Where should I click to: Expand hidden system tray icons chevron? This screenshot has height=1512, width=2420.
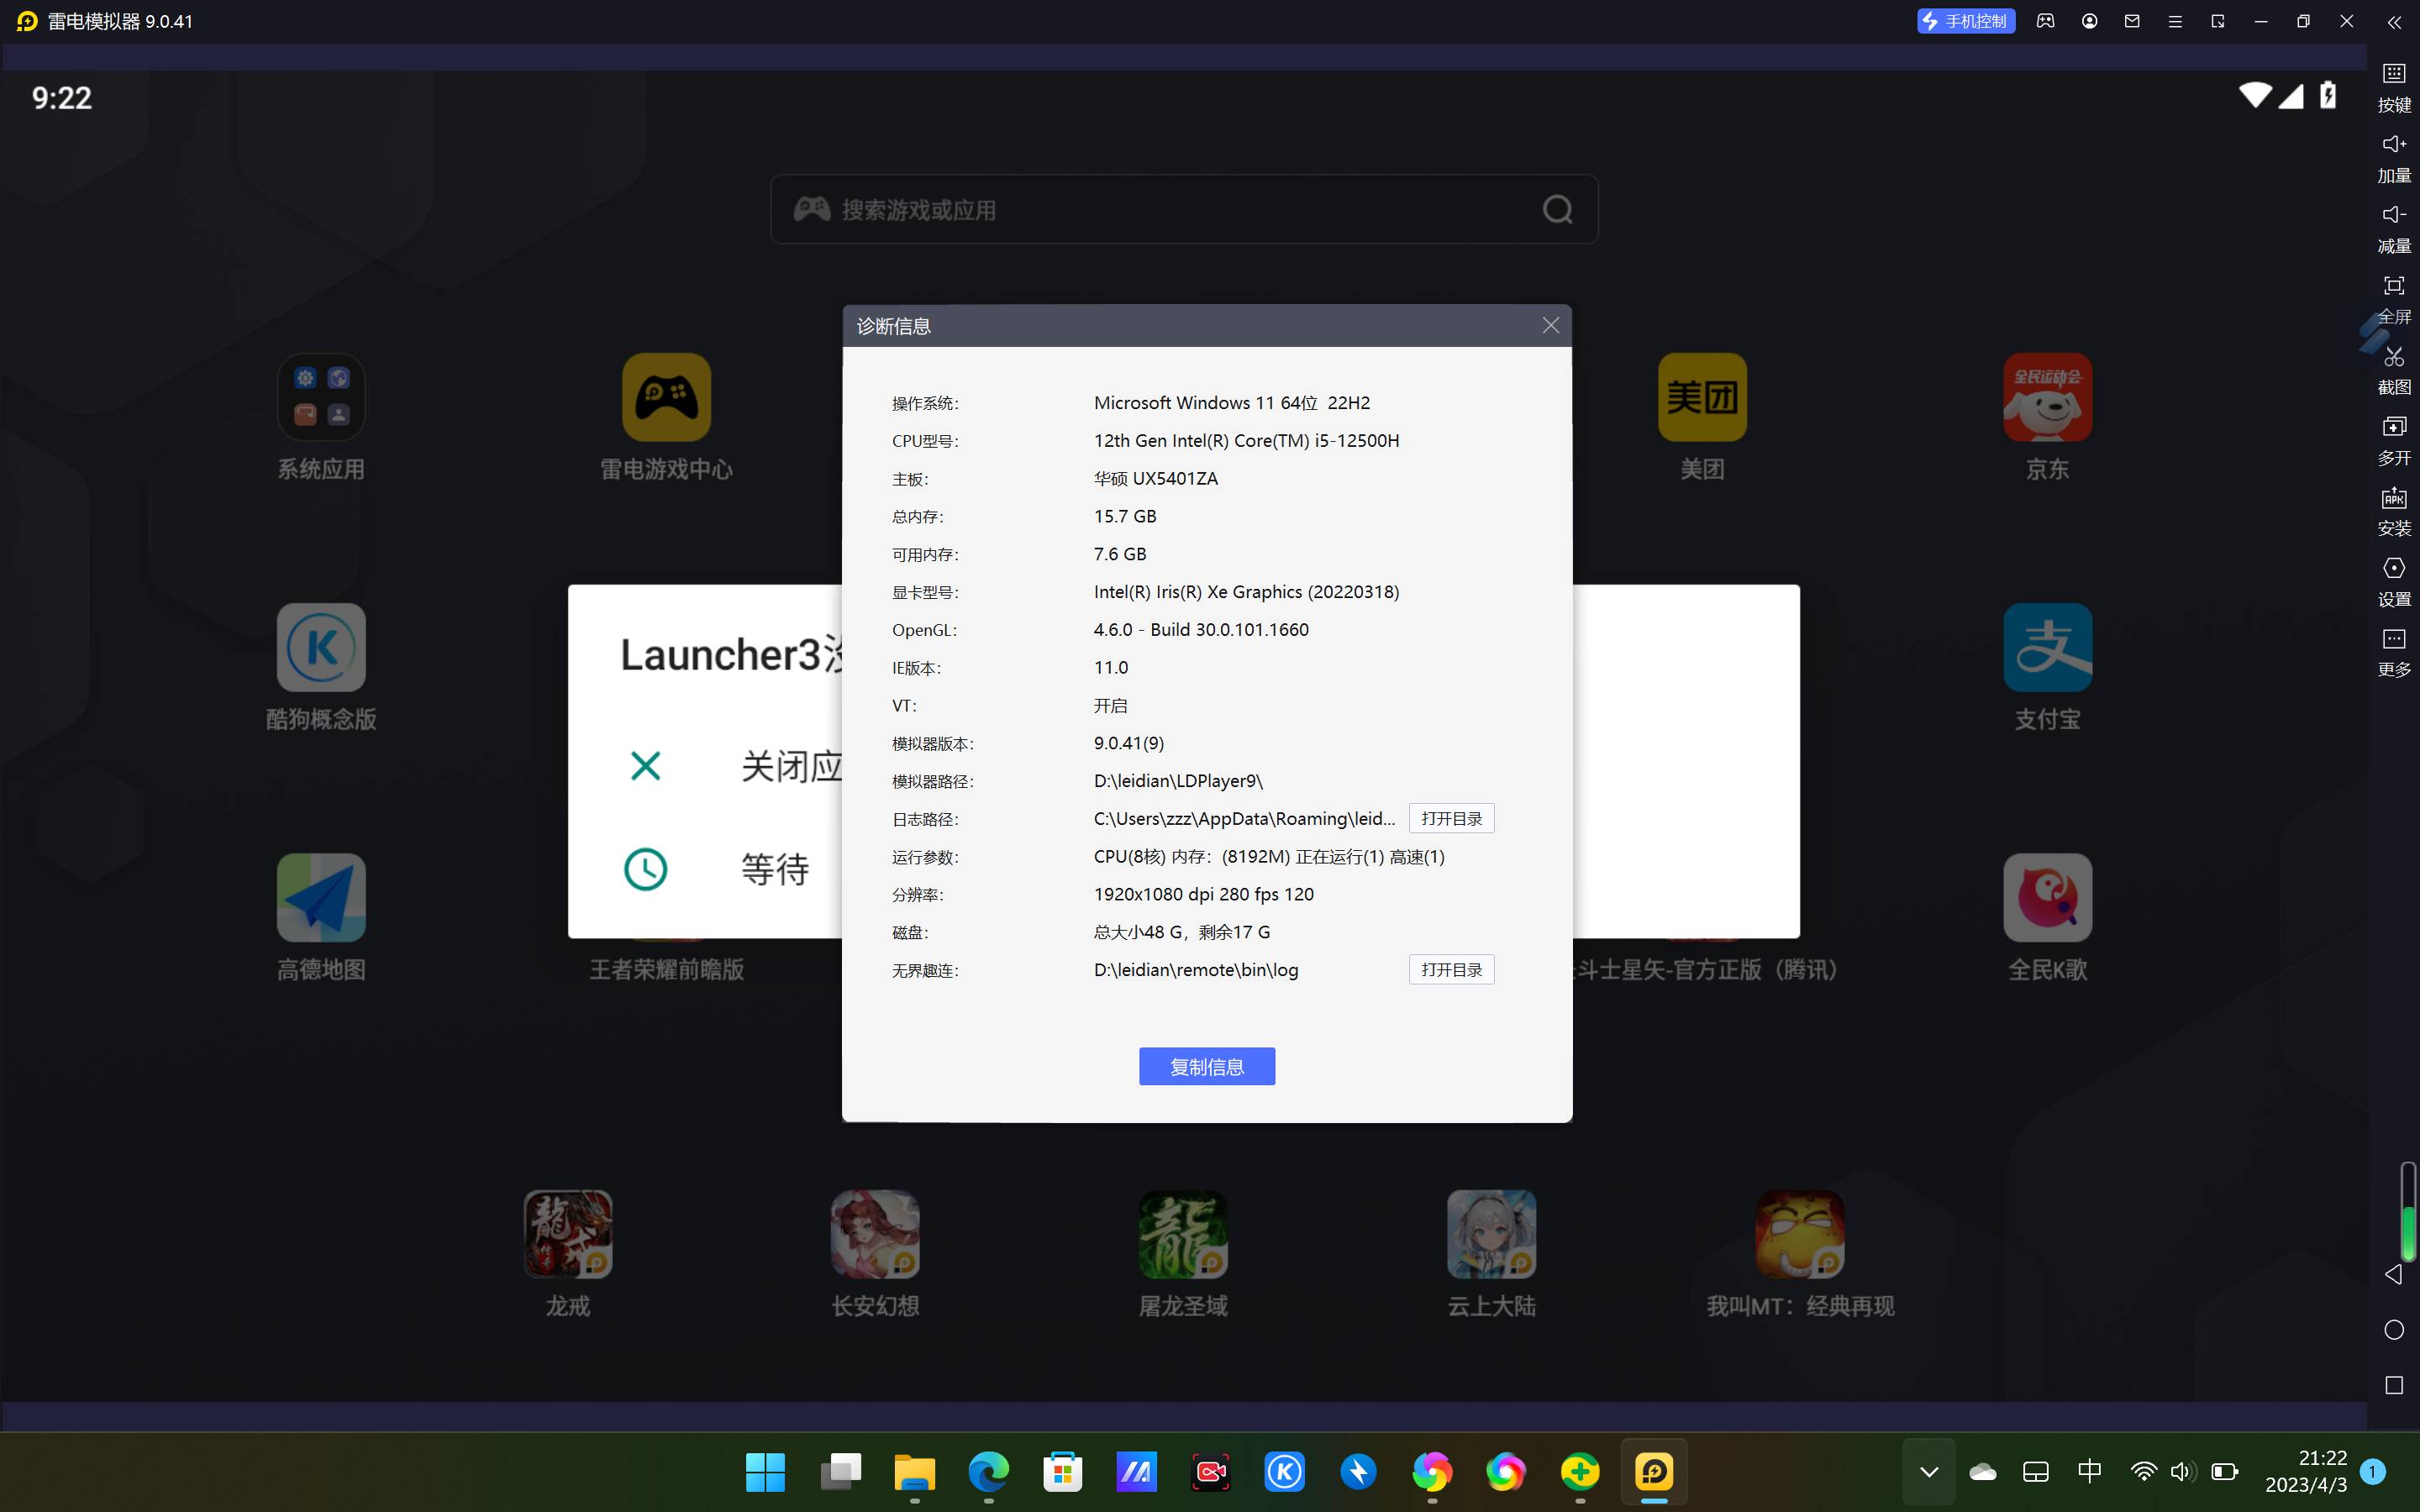1929,1471
